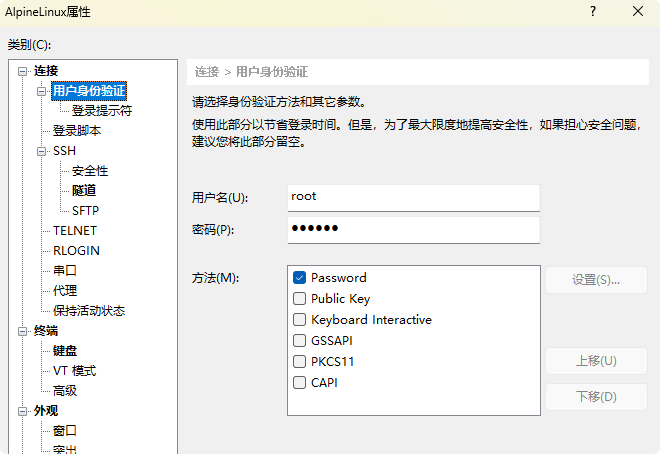
Task: Collapse the 终端 tree node
Action: pyautogui.click(x=23, y=331)
